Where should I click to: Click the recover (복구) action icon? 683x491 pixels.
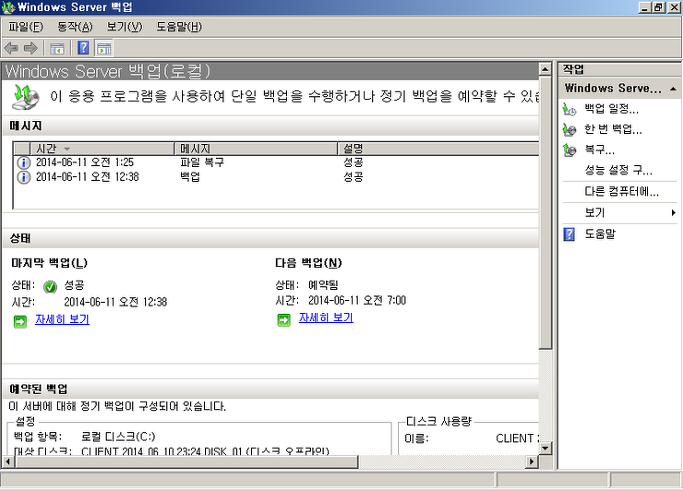pyautogui.click(x=569, y=150)
